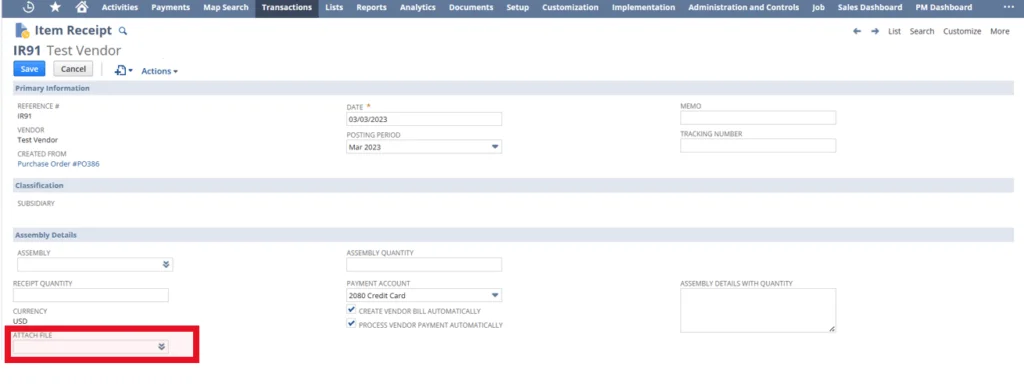Click into the Tracking Number field
Screen dimensions: 1024x392
coord(758,146)
